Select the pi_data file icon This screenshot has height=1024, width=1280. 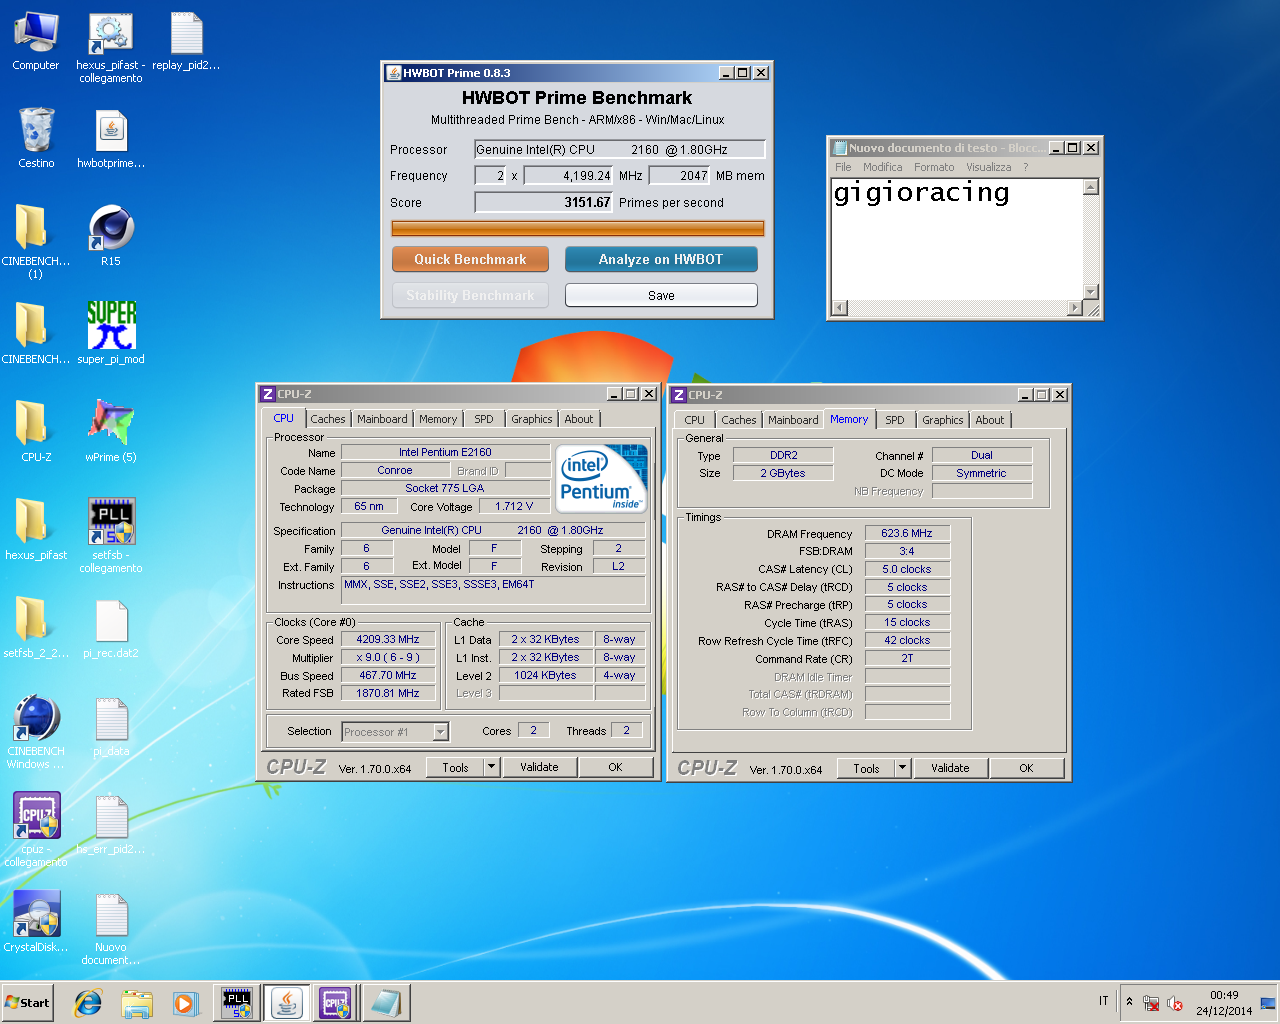coord(111,726)
